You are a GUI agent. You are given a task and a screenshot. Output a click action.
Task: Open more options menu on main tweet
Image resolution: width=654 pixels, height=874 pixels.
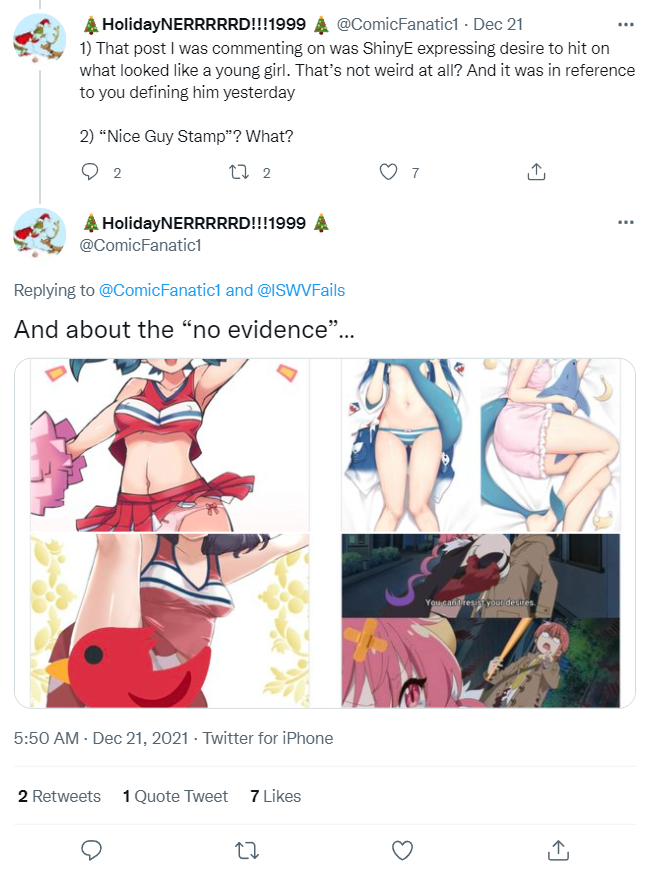pos(626,222)
